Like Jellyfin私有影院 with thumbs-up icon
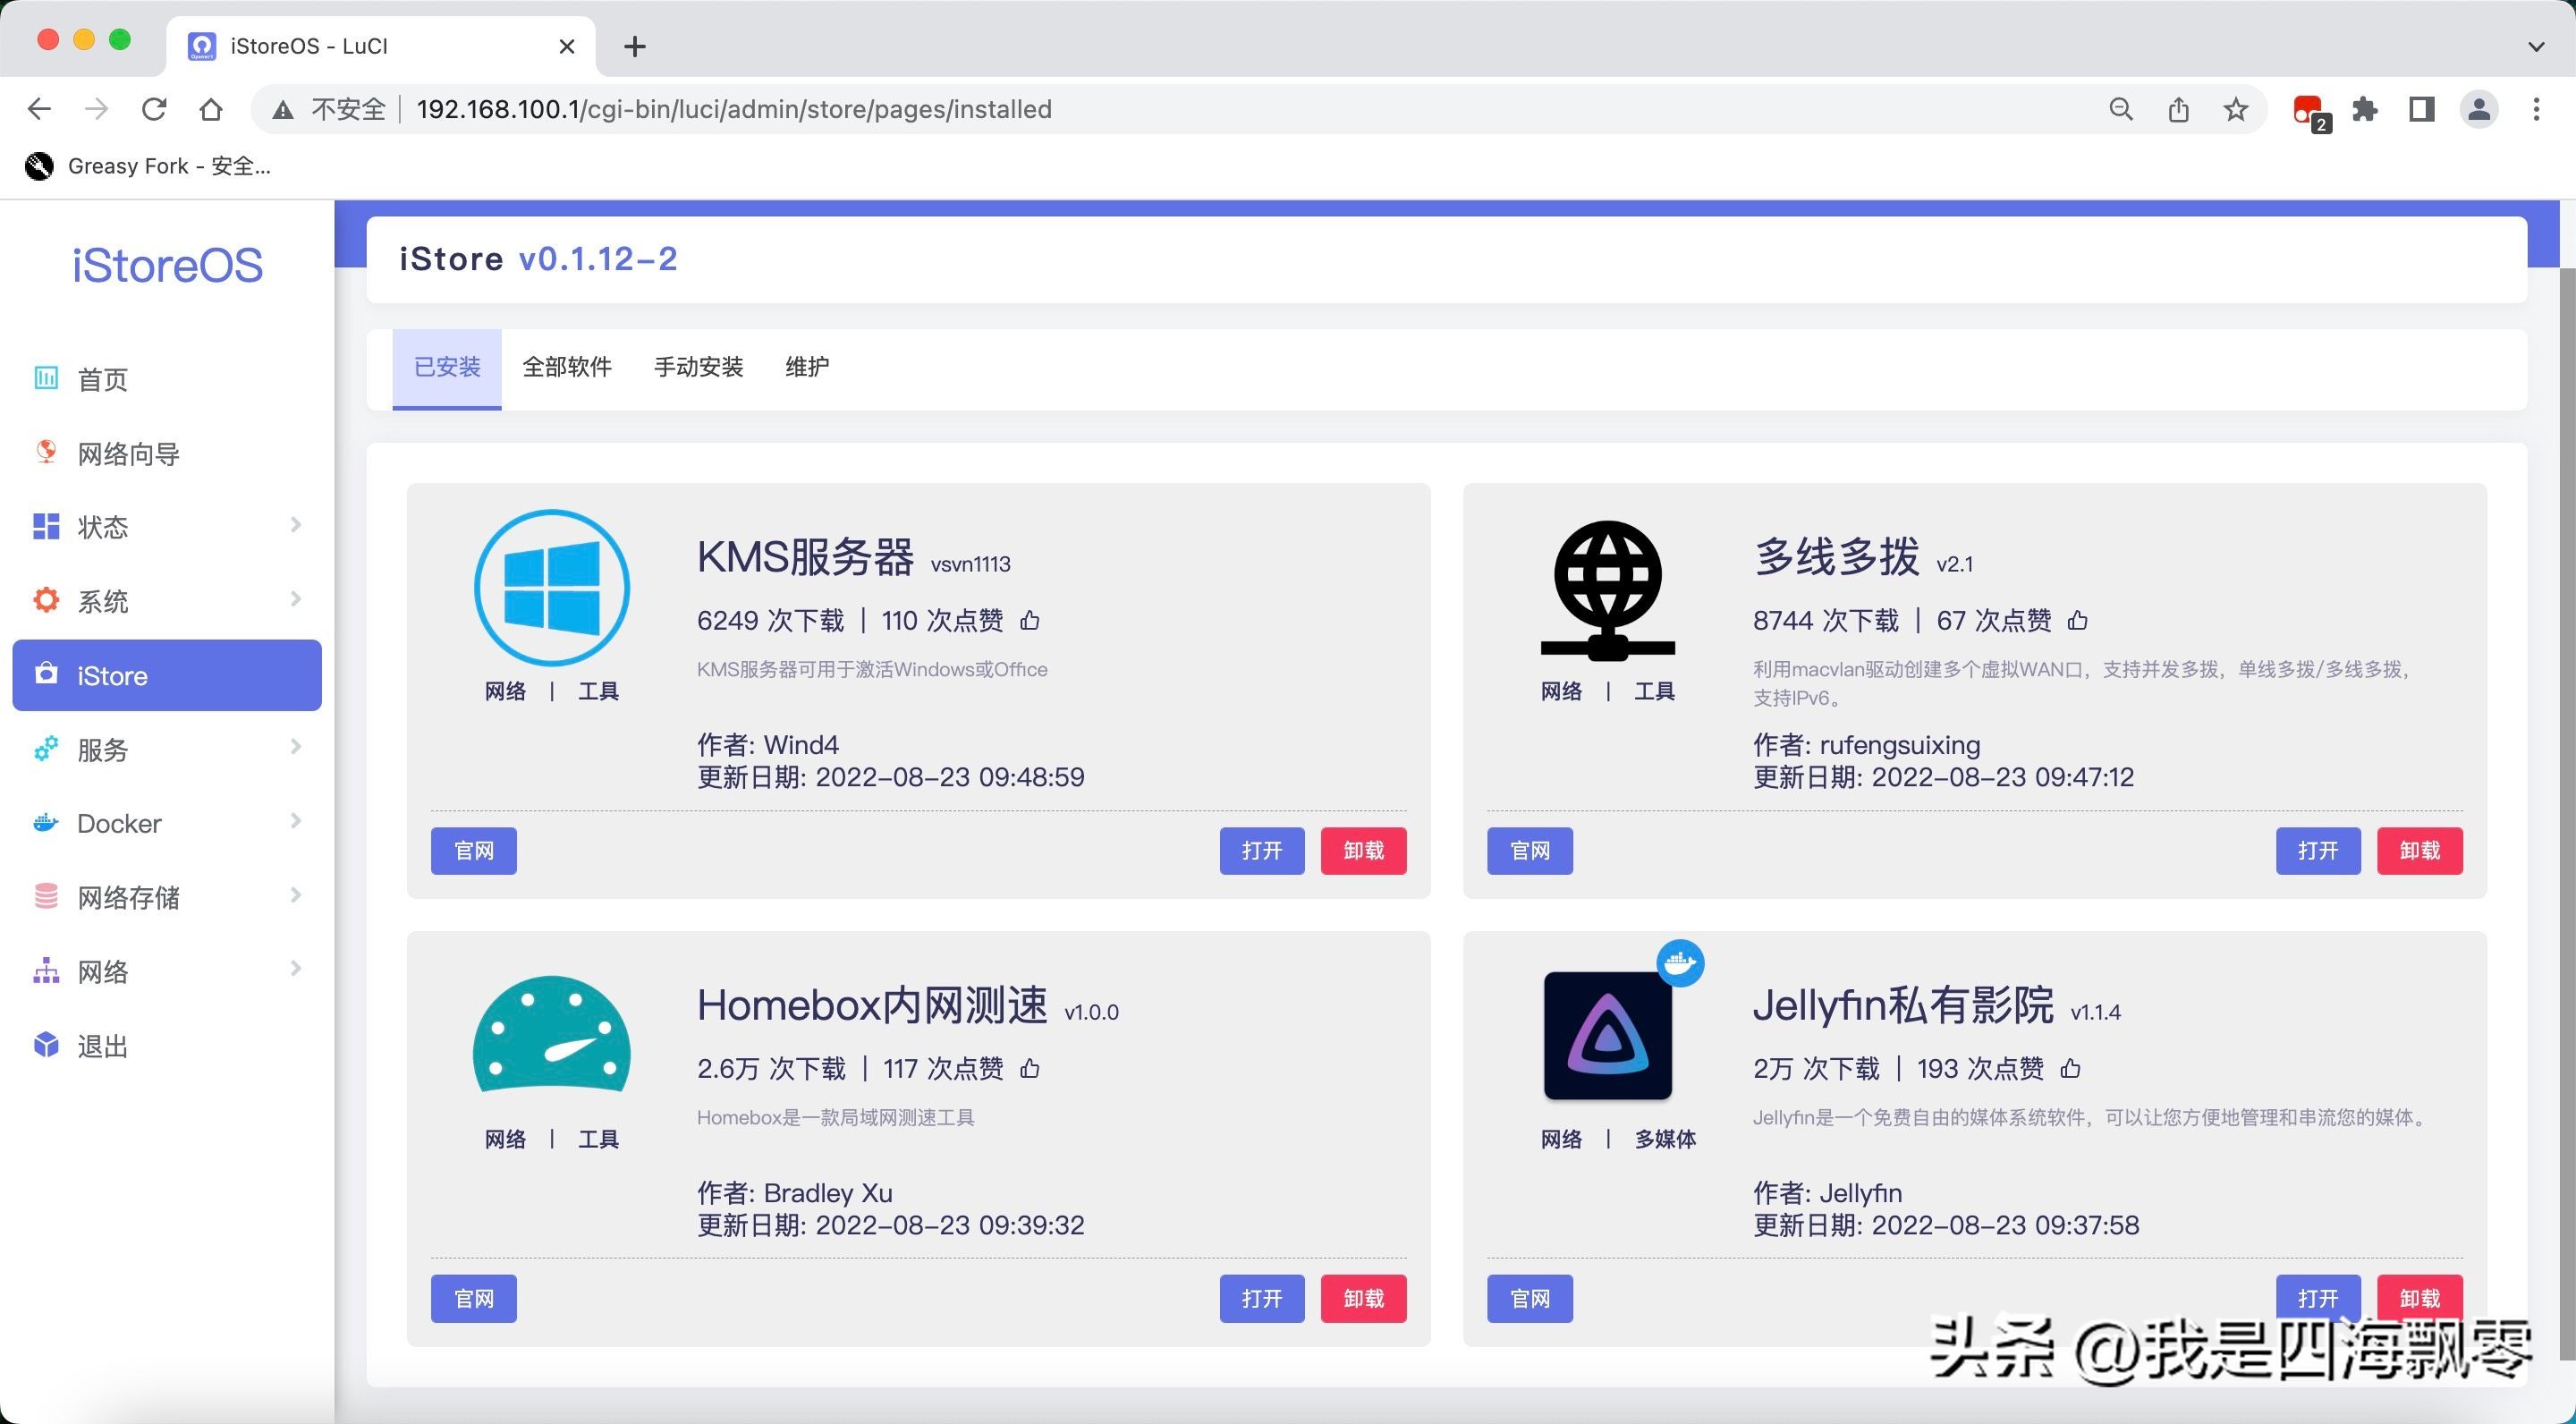This screenshot has height=1424, width=2576. tap(2070, 1069)
